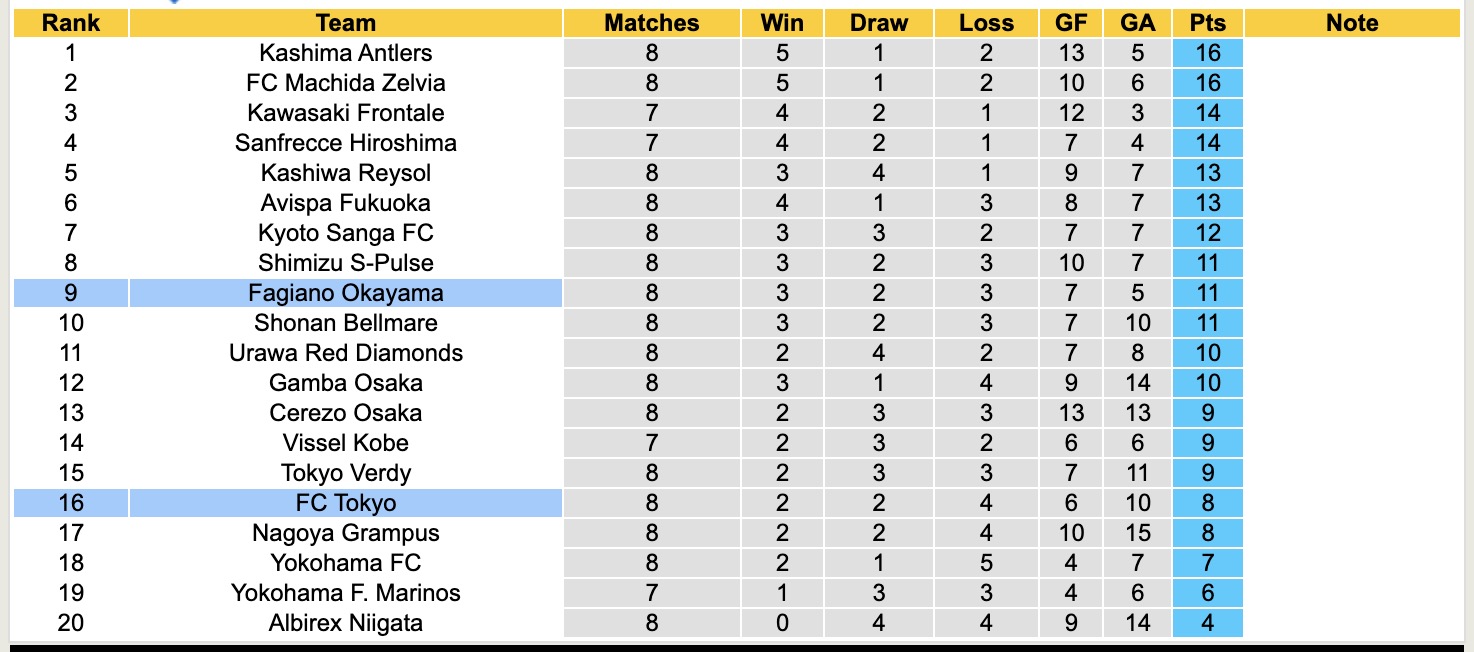This screenshot has width=1474, height=652.
Task: Open the Kashima Antlers team link
Action: coord(345,53)
